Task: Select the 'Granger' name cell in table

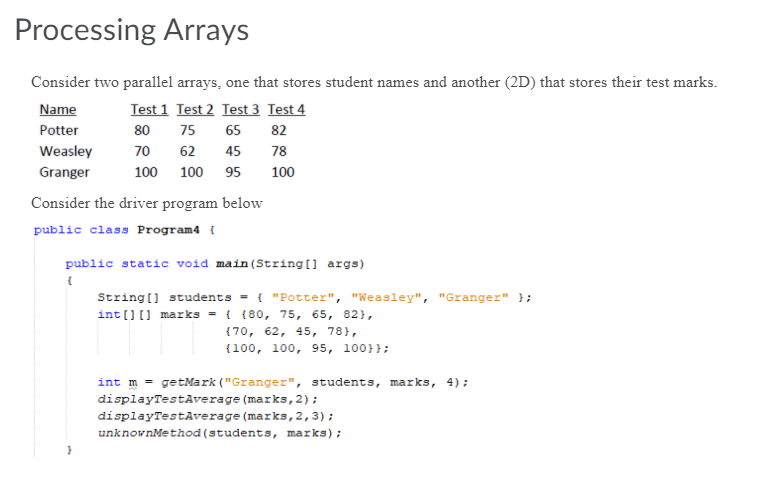Action: pyautogui.click(x=64, y=172)
